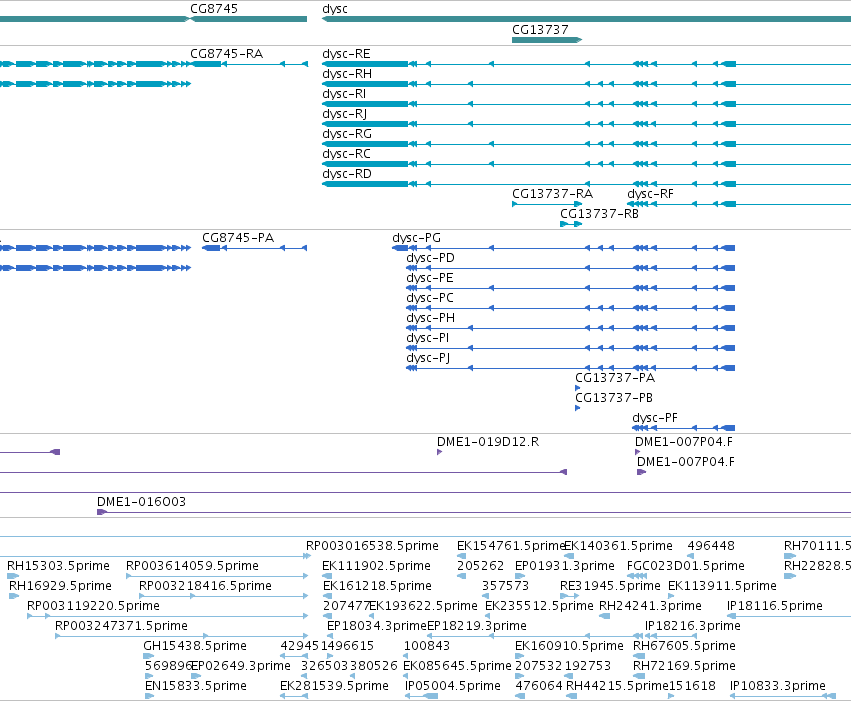Click the EK085645.5prime EST
This screenshot has height=701, width=851.
click(457, 666)
